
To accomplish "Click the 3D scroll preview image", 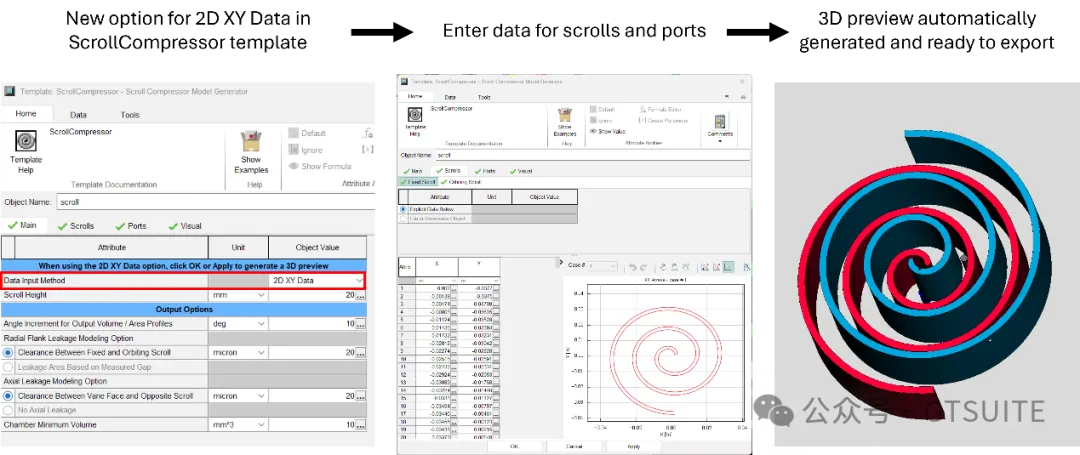I will pos(927,265).
